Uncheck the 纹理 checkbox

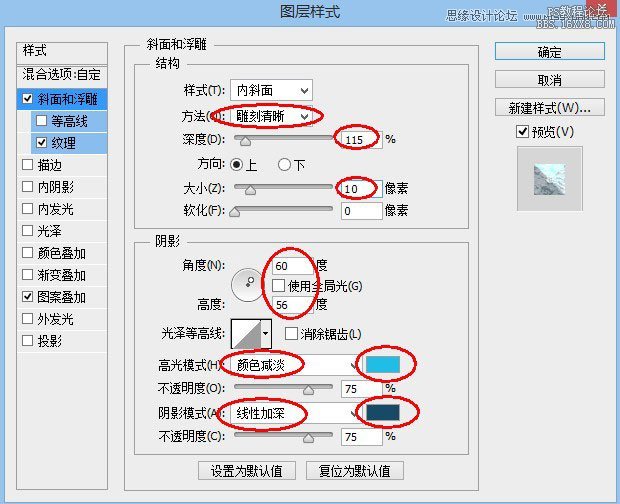42,142
